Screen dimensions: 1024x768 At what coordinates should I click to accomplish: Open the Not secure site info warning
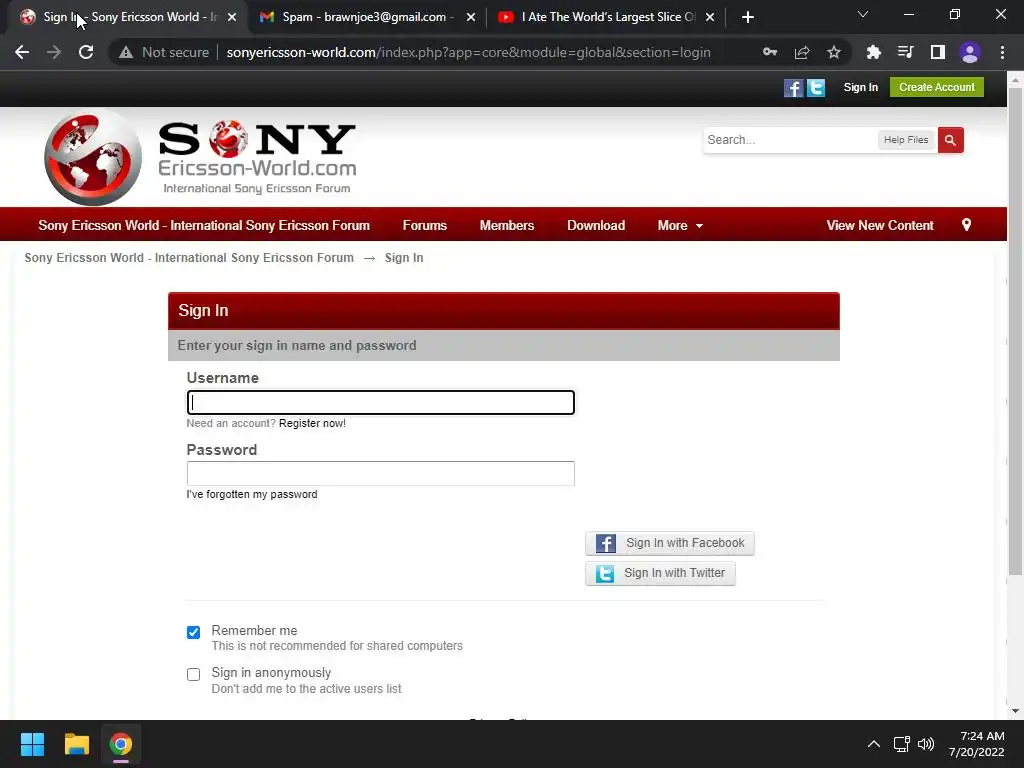pyautogui.click(x=164, y=52)
